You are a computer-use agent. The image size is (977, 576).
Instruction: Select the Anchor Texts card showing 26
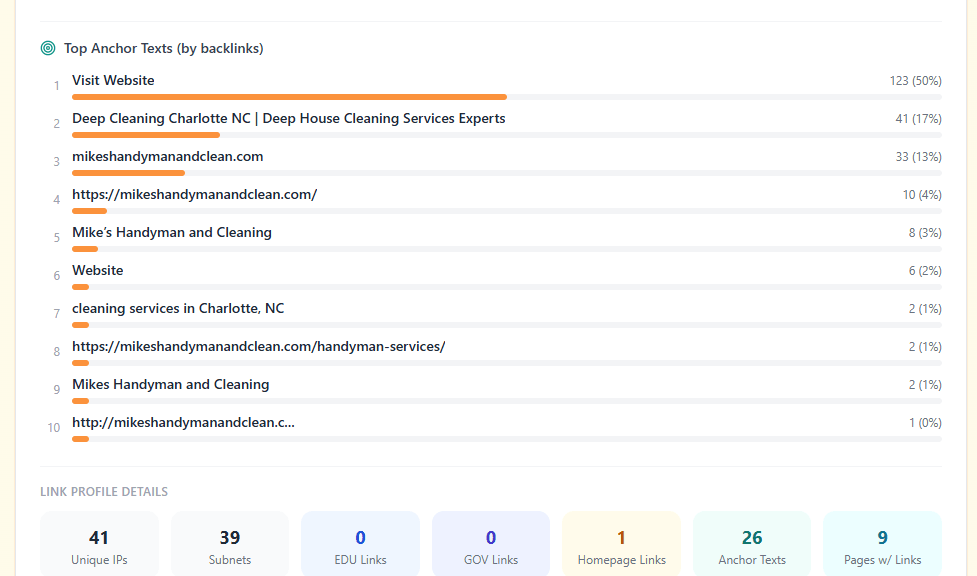[751, 545]
